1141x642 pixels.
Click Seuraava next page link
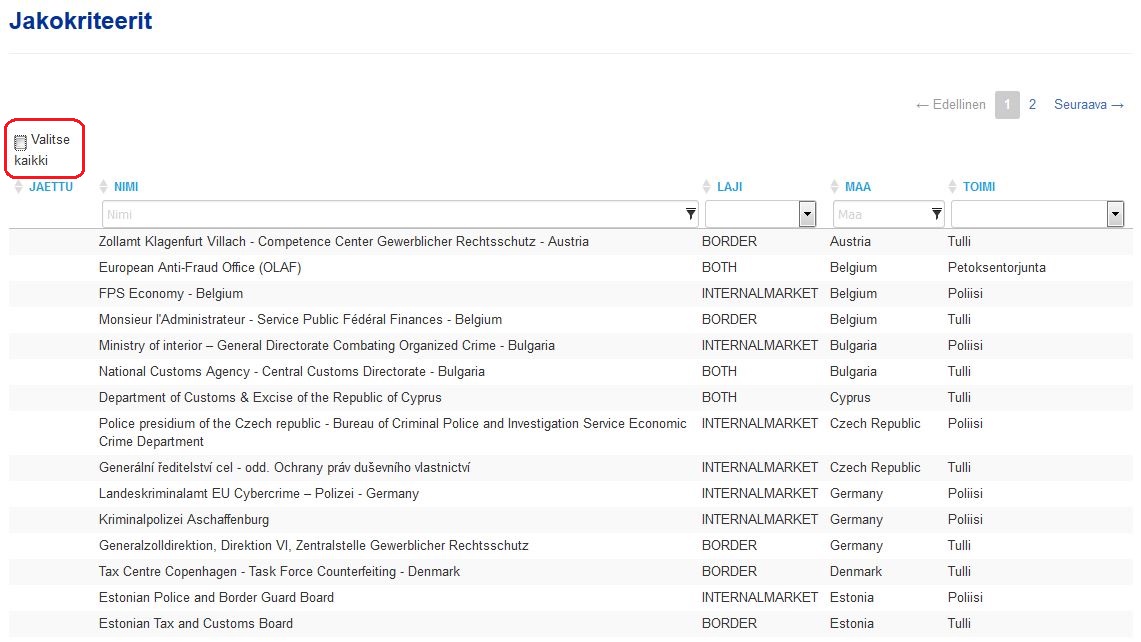[1089, 105]
